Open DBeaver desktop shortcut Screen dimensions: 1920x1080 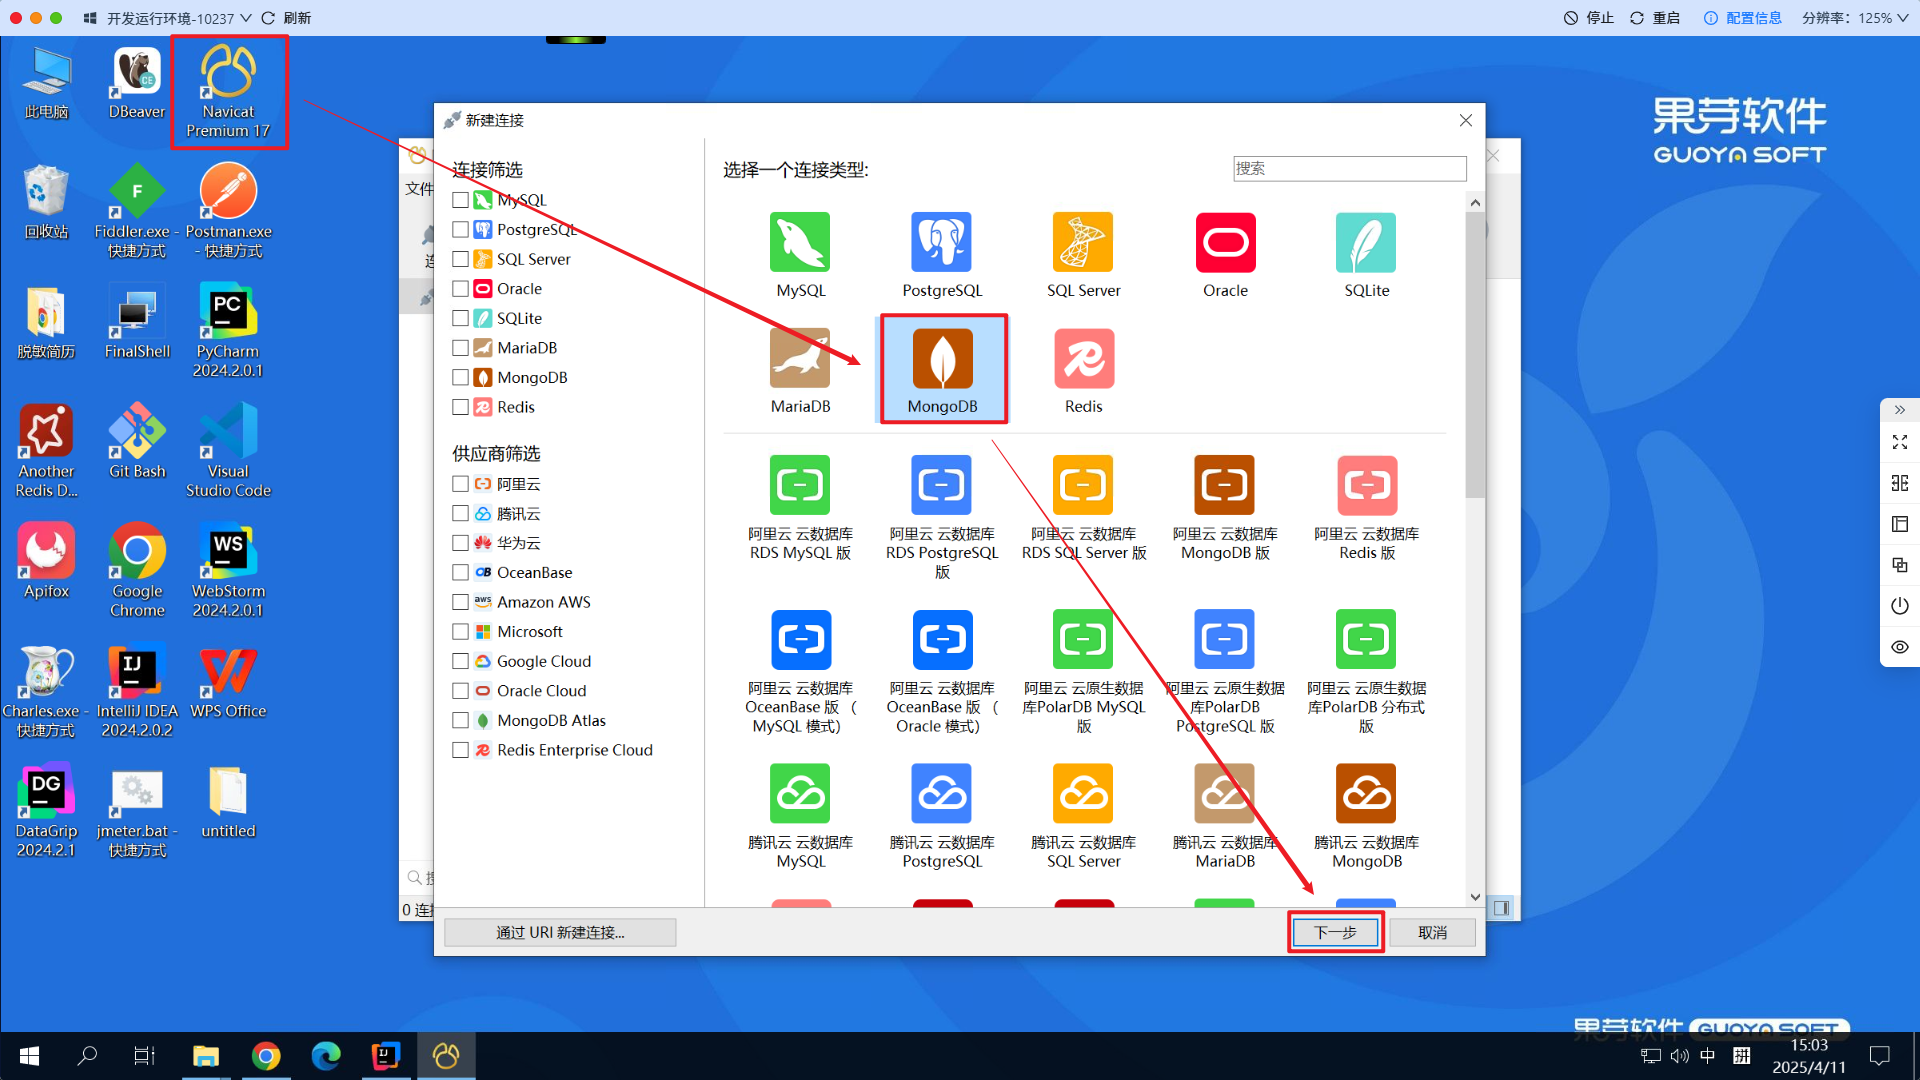(x=137, y=84)
